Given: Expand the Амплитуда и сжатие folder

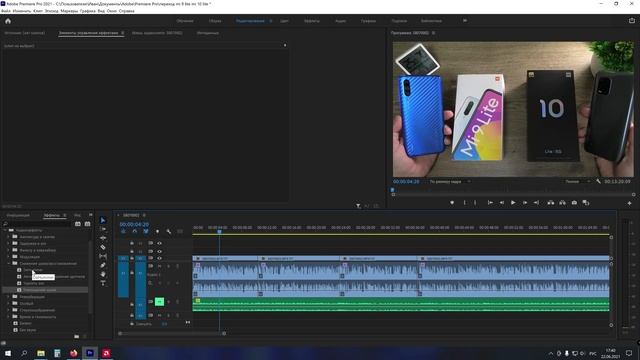Looking at the screenshot, I should (8, 237).
